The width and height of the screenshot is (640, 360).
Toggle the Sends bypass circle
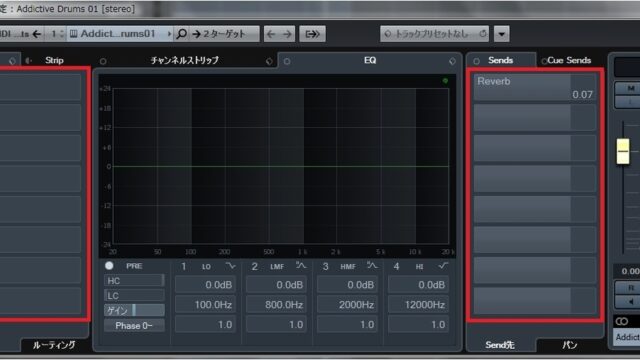(x=476, y=61)
